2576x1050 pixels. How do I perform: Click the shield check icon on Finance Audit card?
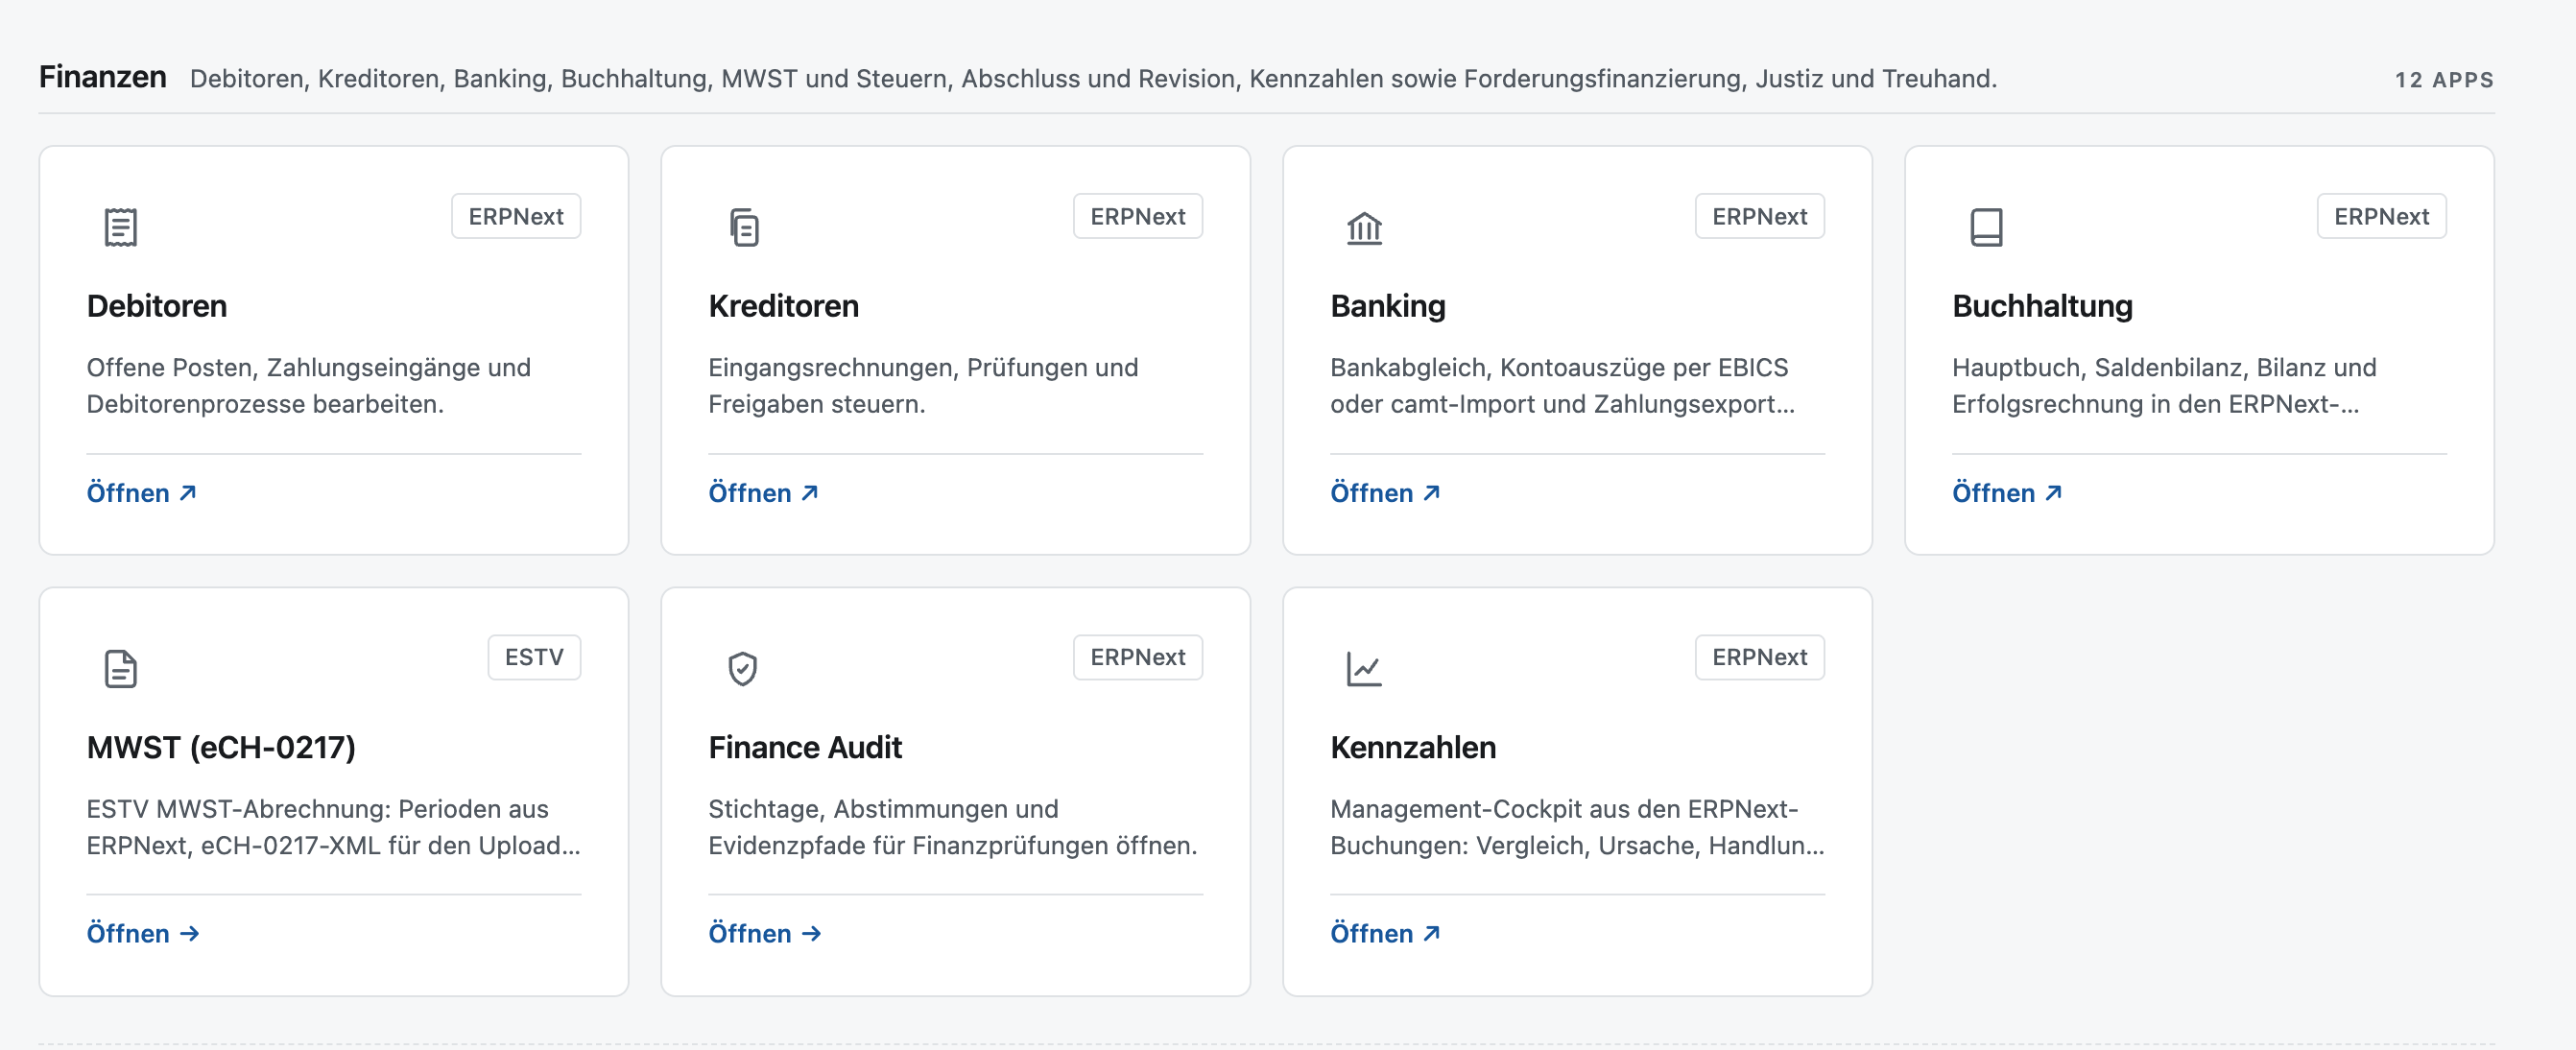(742, 668)
